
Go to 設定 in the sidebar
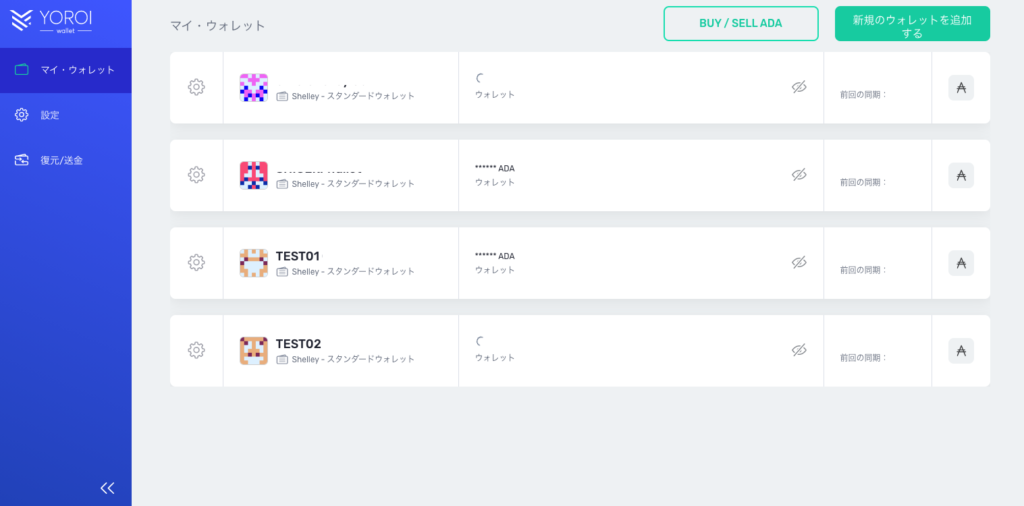coord(50,115)
